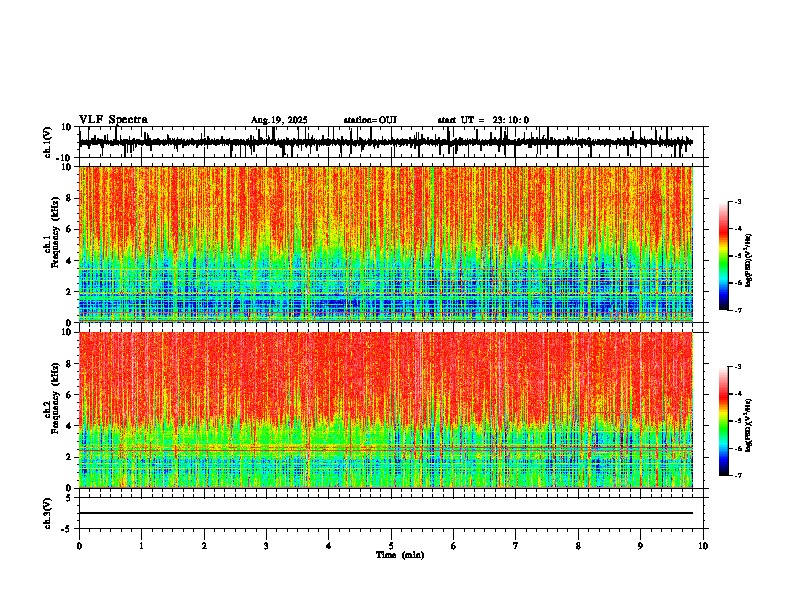Screen dimensions: 792x612
Task: Click the '-7' value on ch.2 colorbar
Action: pyautogui.click(x=737, y=475)
